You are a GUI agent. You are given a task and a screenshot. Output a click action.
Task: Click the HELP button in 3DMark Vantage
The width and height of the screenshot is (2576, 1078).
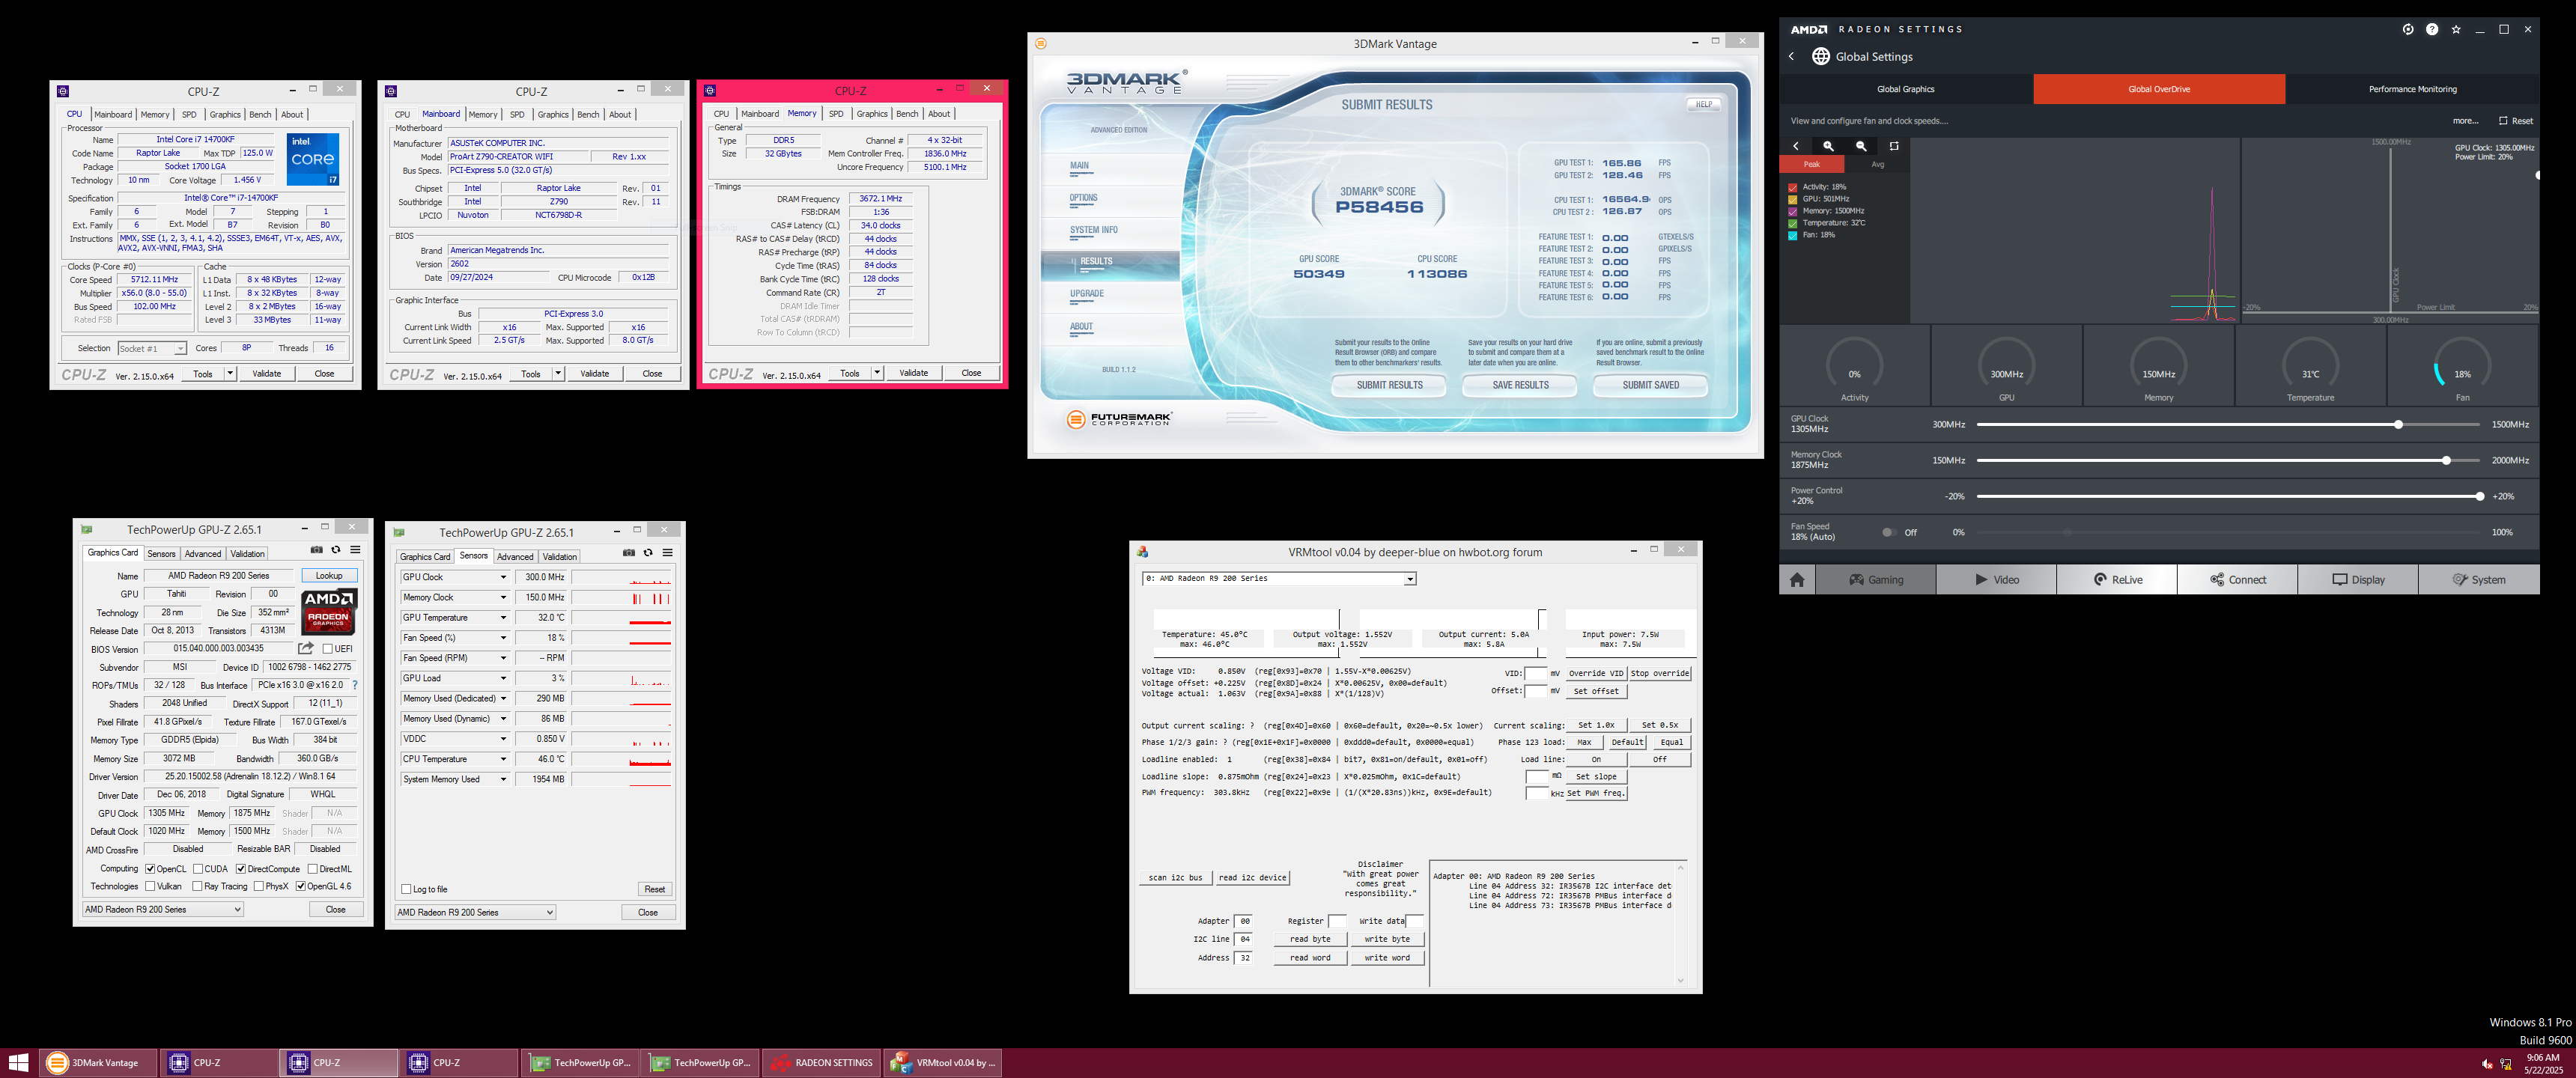coord(1704,104)
